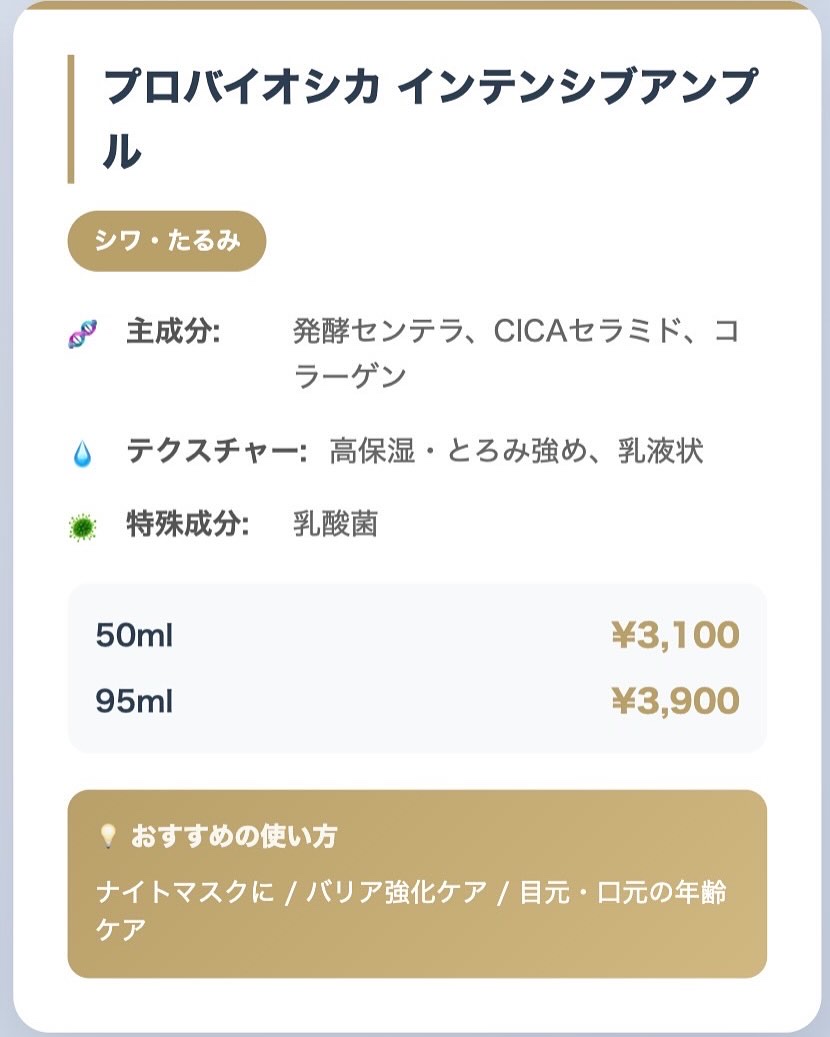Click the ¥3,100 price
This screenshot has height=1037, width=830.
[x=675, y=635]
